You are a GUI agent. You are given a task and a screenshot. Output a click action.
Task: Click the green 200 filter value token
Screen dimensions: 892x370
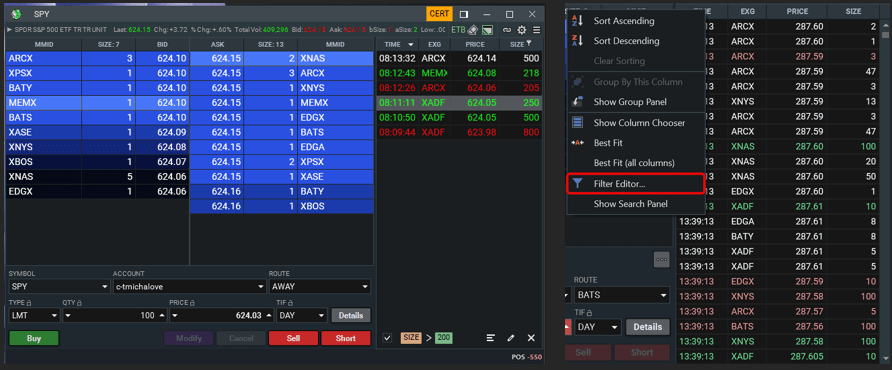(444, 338)
